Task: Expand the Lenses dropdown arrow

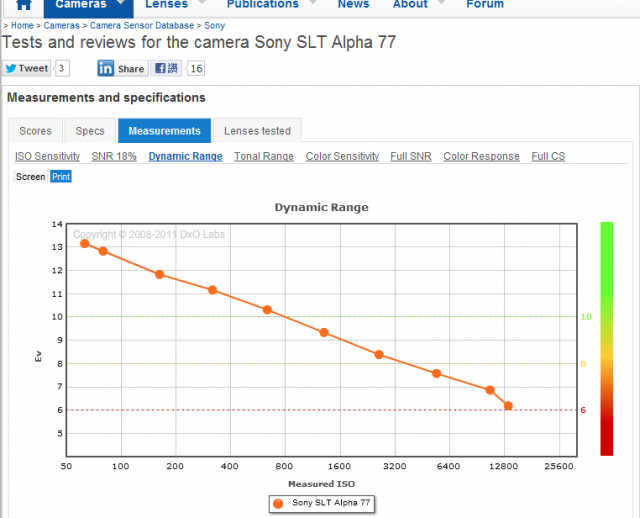Action: (x=202, y=2)
